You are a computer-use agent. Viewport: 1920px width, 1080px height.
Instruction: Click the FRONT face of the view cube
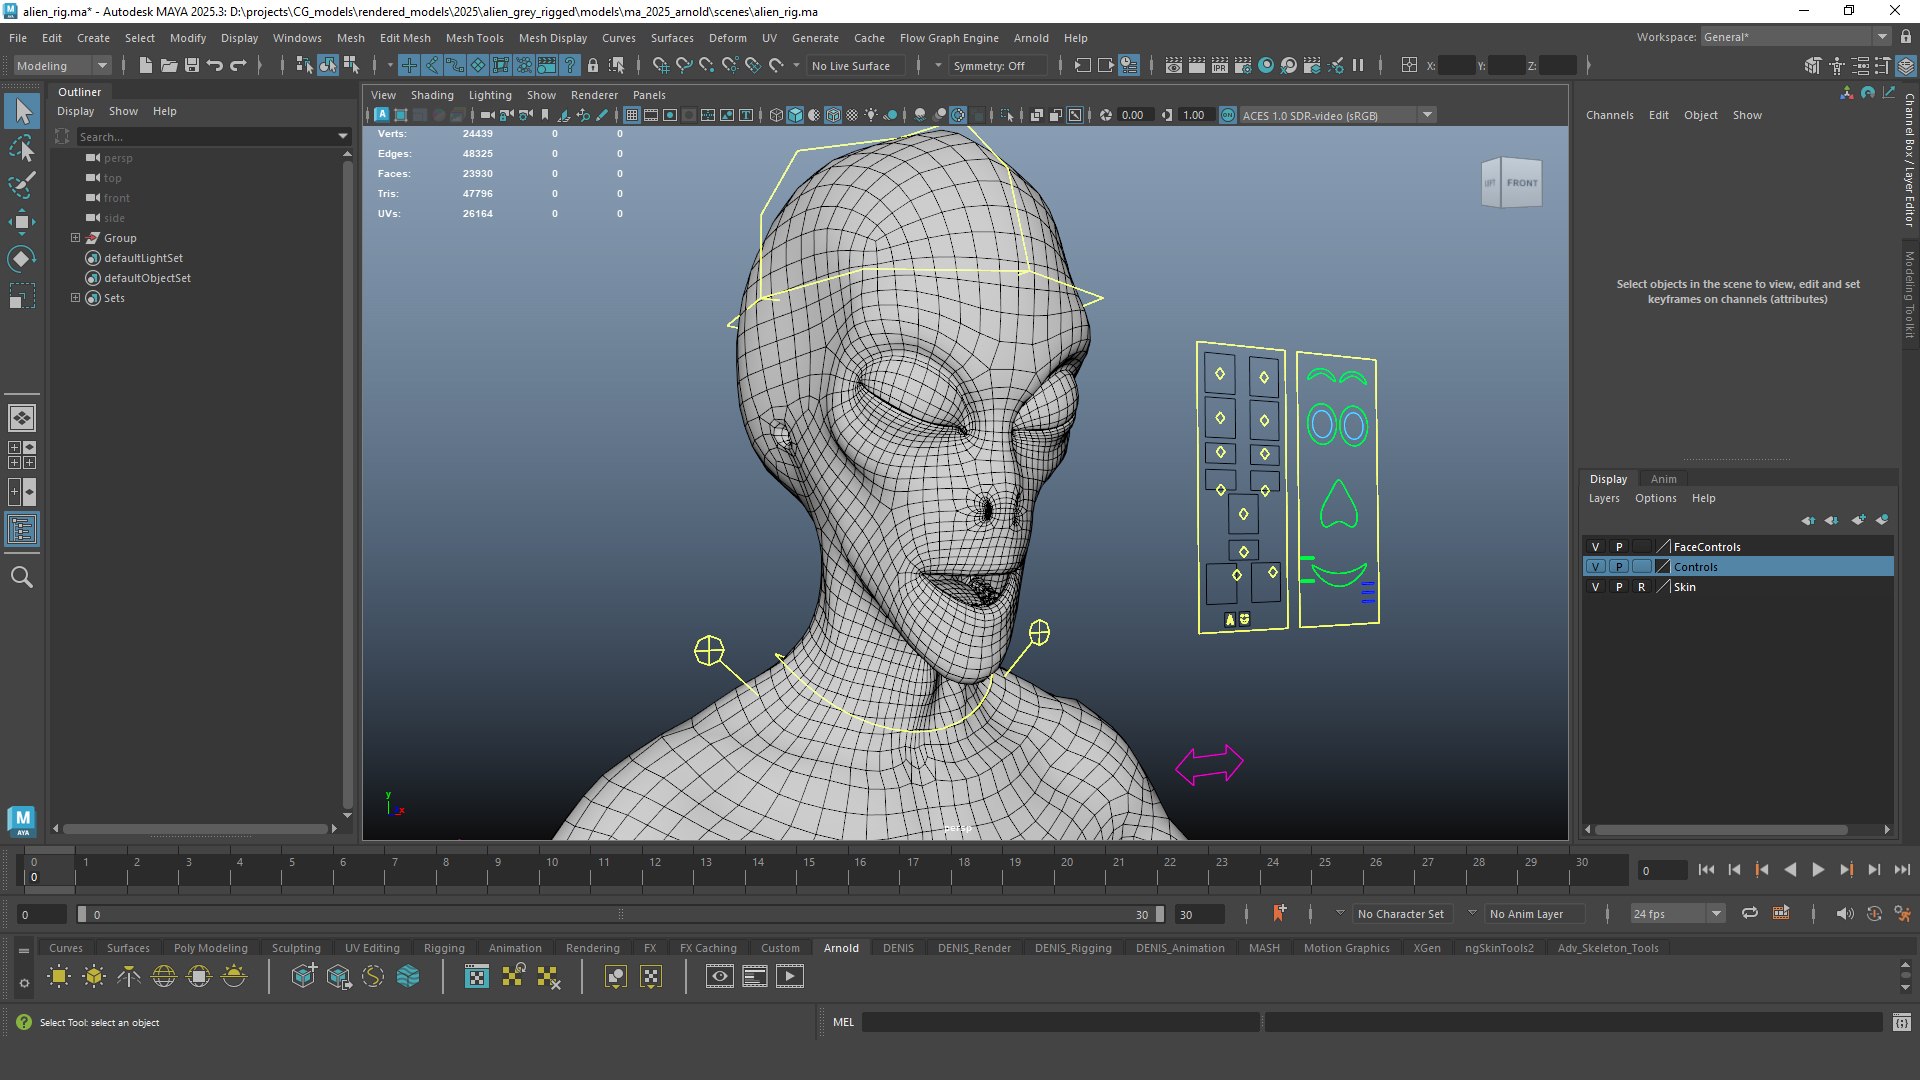click(1521, 183)
